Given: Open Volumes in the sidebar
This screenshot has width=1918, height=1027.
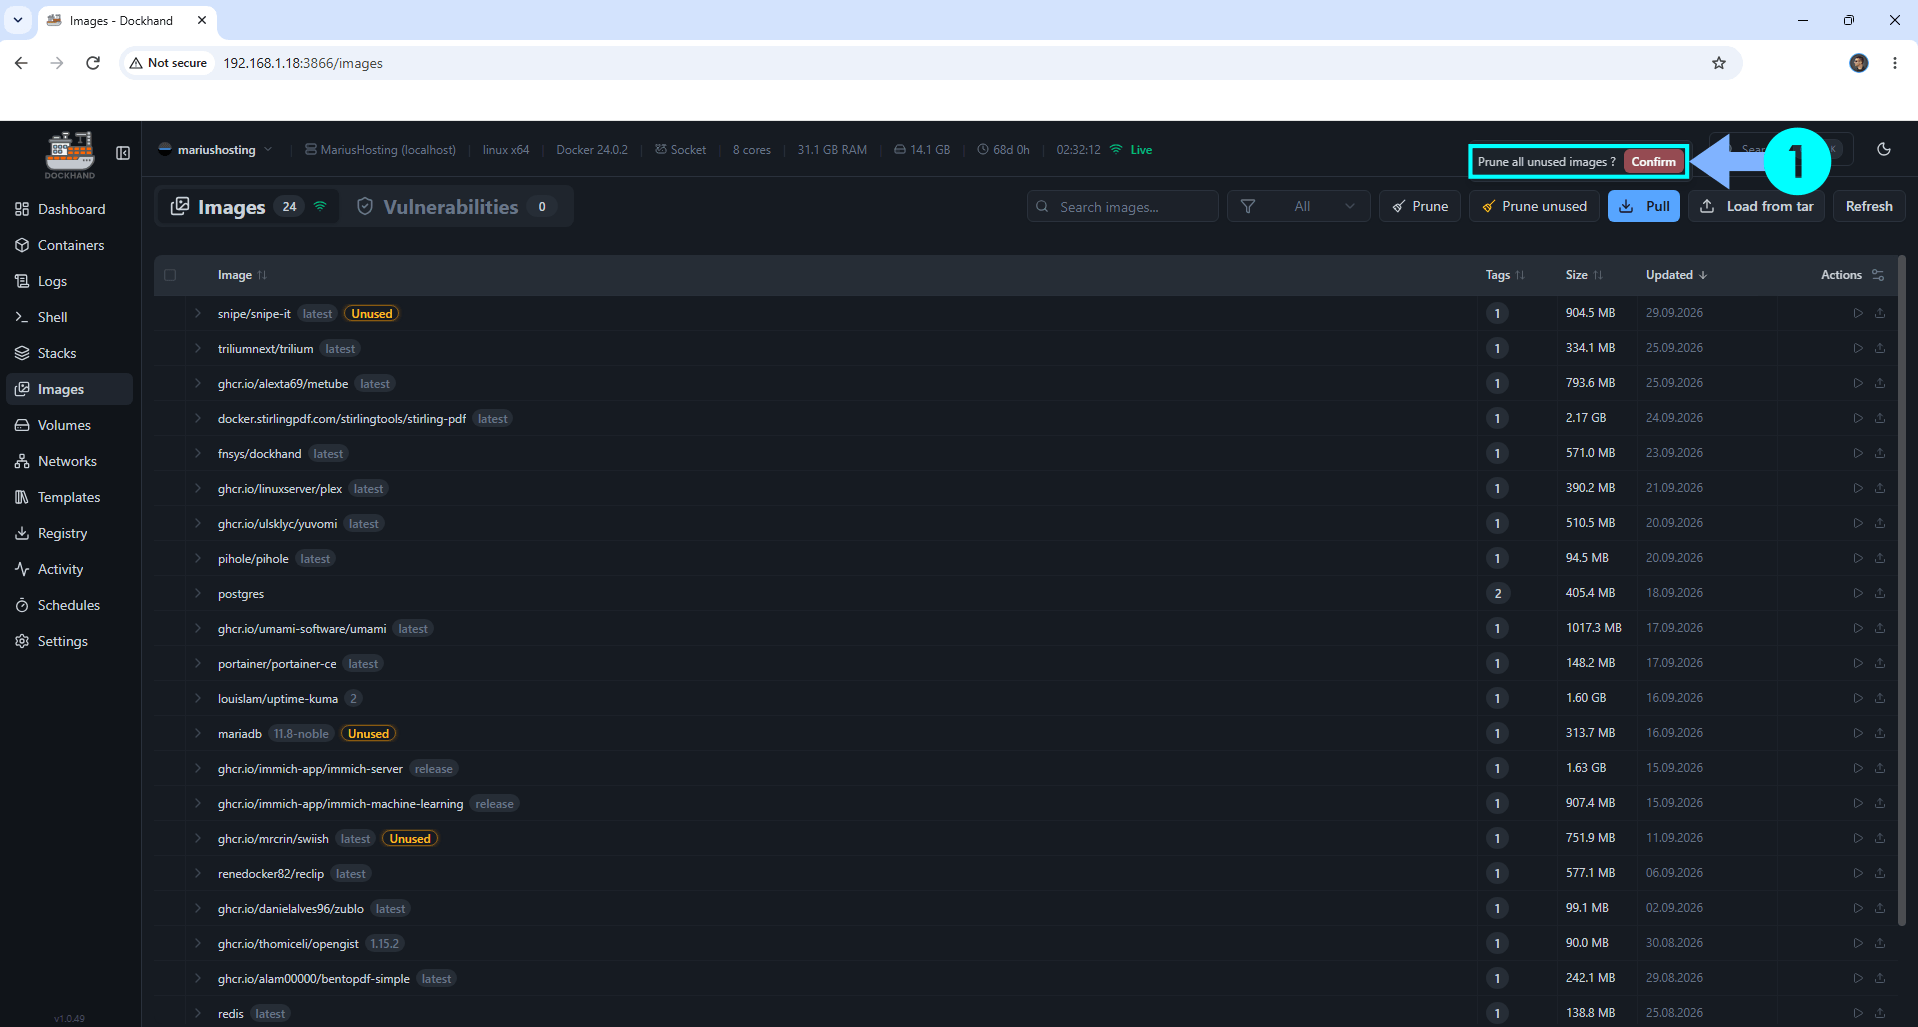Looking at the screenshot, I should (x=70, y=425).
